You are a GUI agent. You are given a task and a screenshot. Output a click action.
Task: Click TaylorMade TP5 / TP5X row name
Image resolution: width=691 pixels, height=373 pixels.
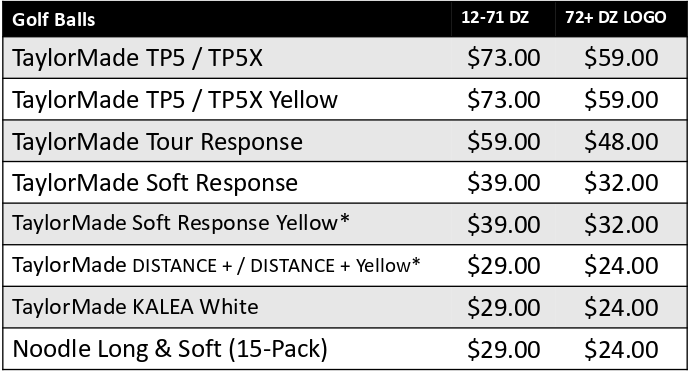(x=137, y=58)
